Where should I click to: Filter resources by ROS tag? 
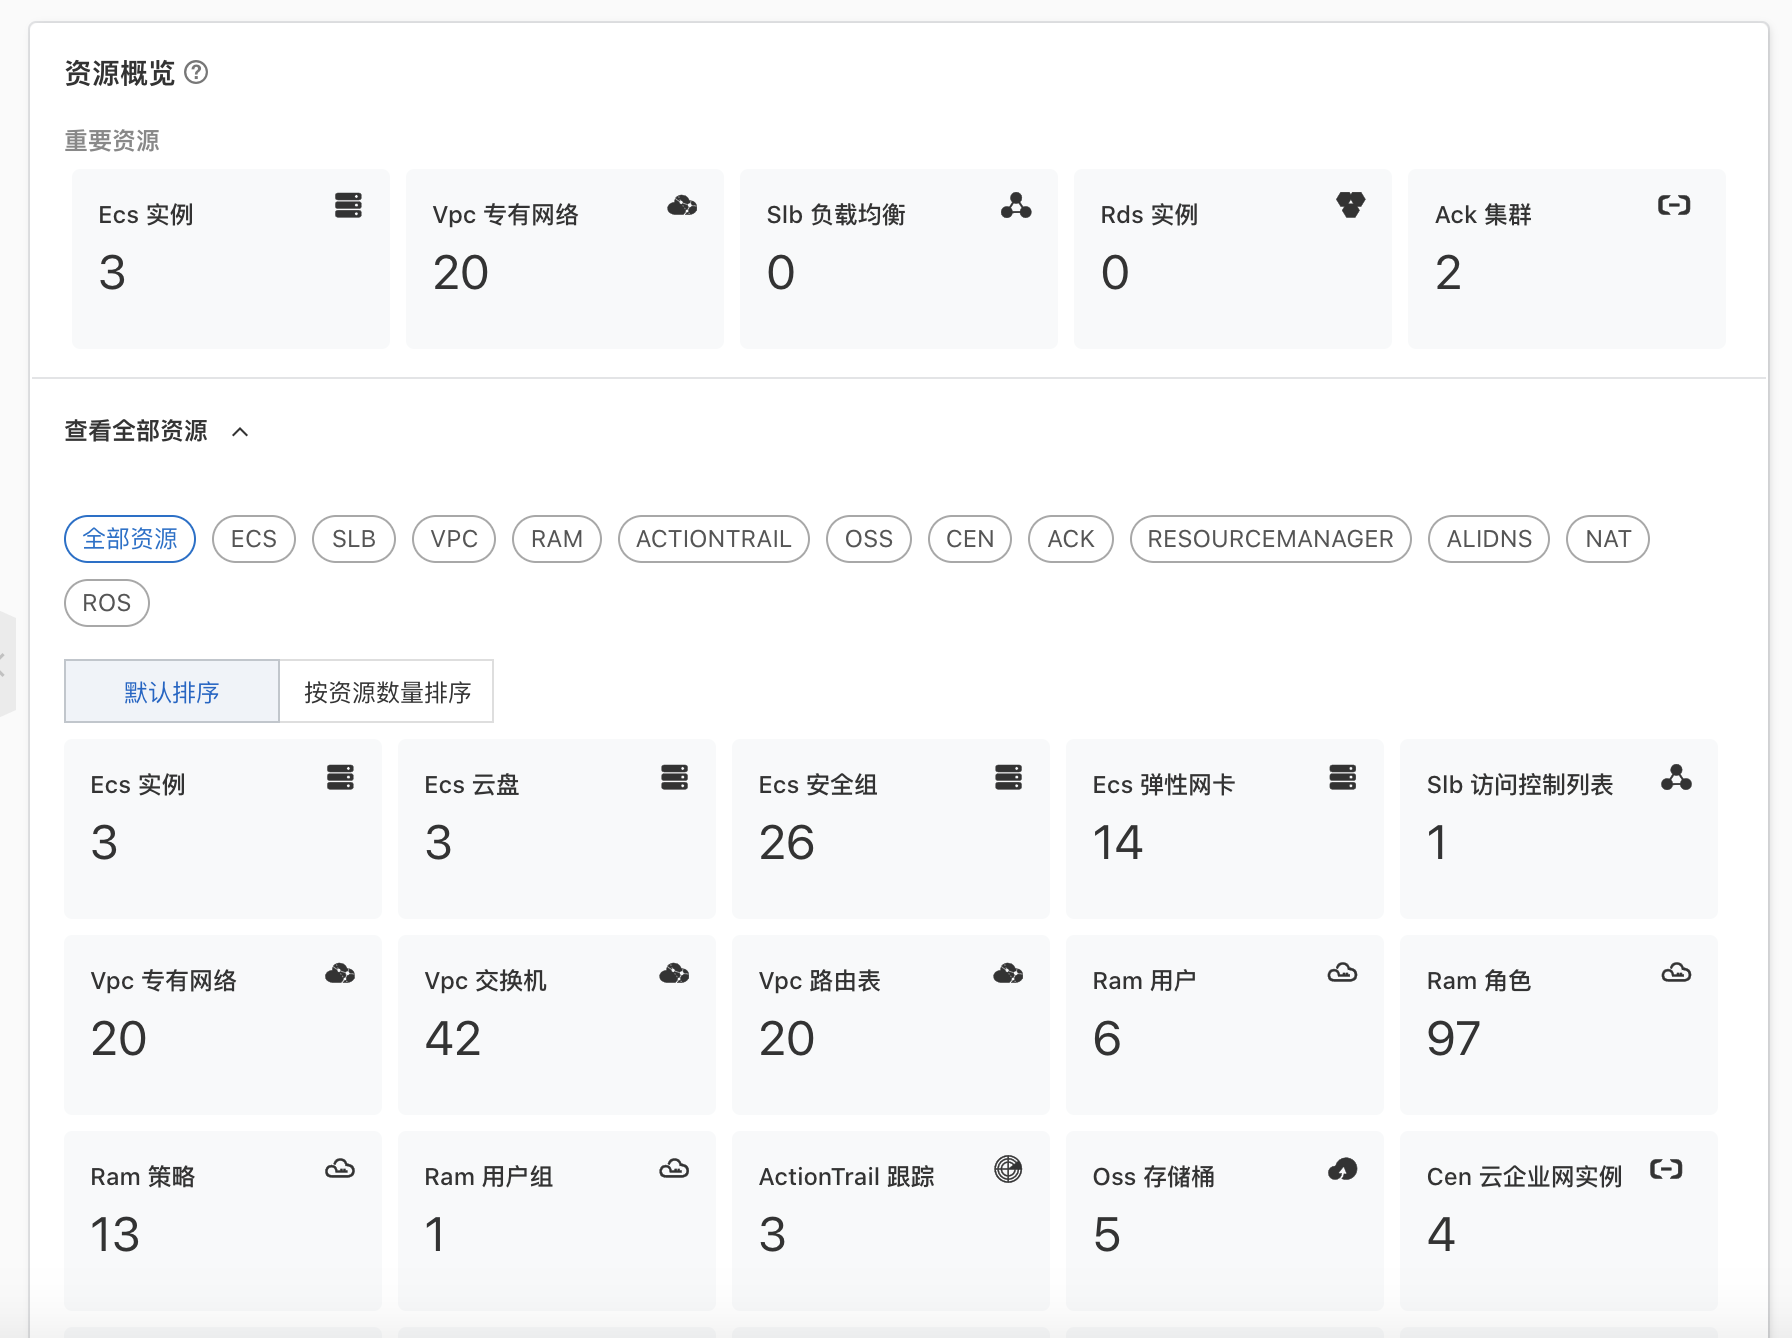point(107,603)
